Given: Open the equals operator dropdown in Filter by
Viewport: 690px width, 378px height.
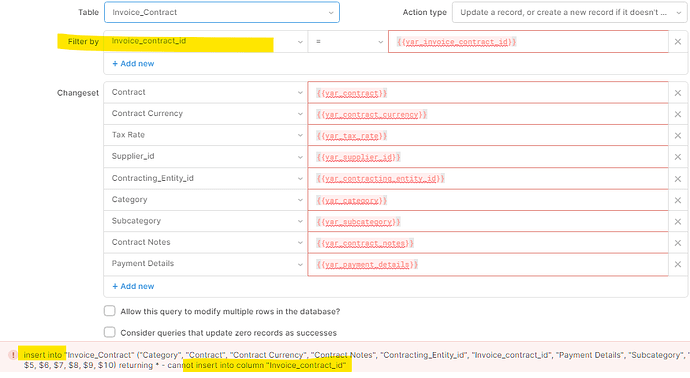Looking at the screenshot, I should pos(348,41).
